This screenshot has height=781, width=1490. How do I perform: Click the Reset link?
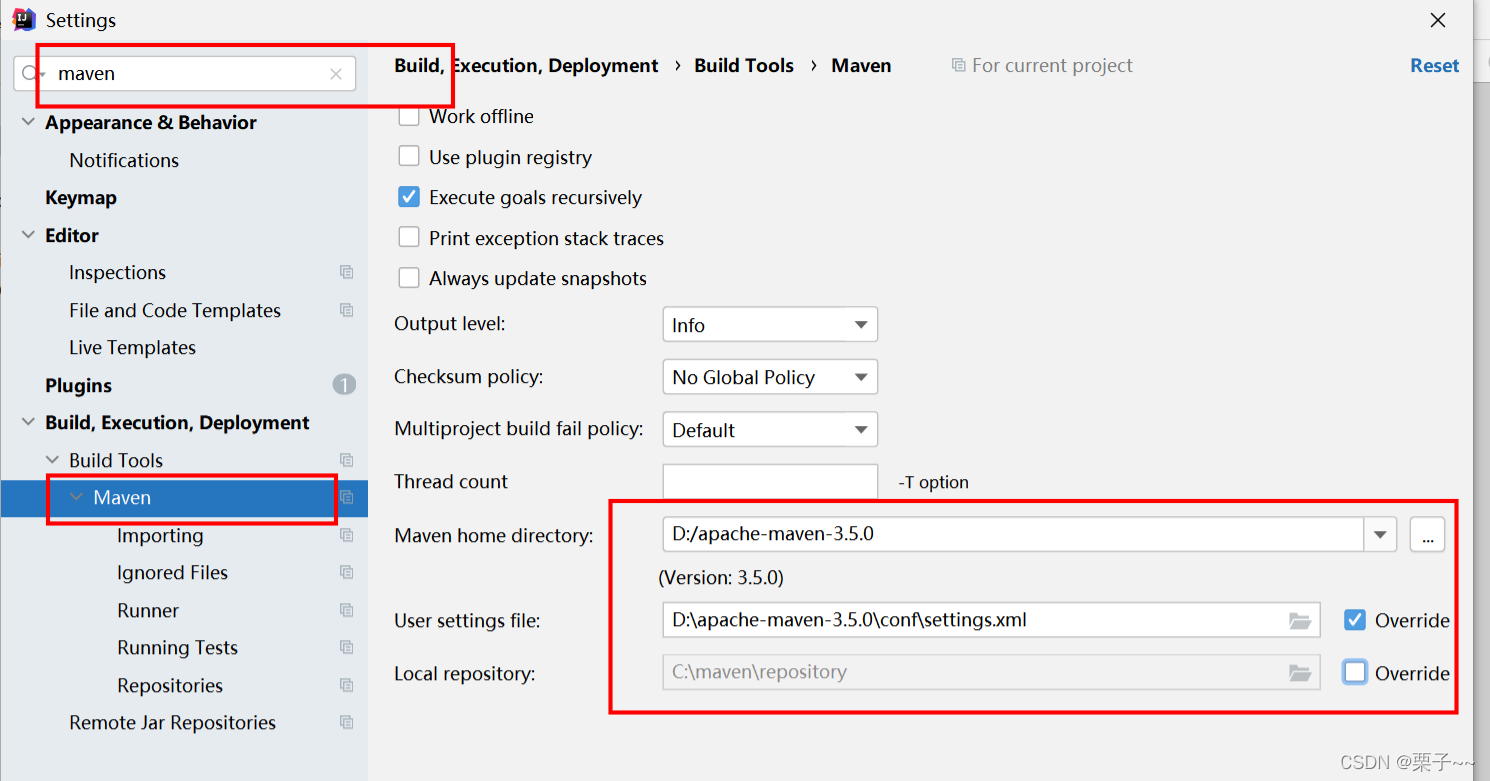tap(1434, 65)
